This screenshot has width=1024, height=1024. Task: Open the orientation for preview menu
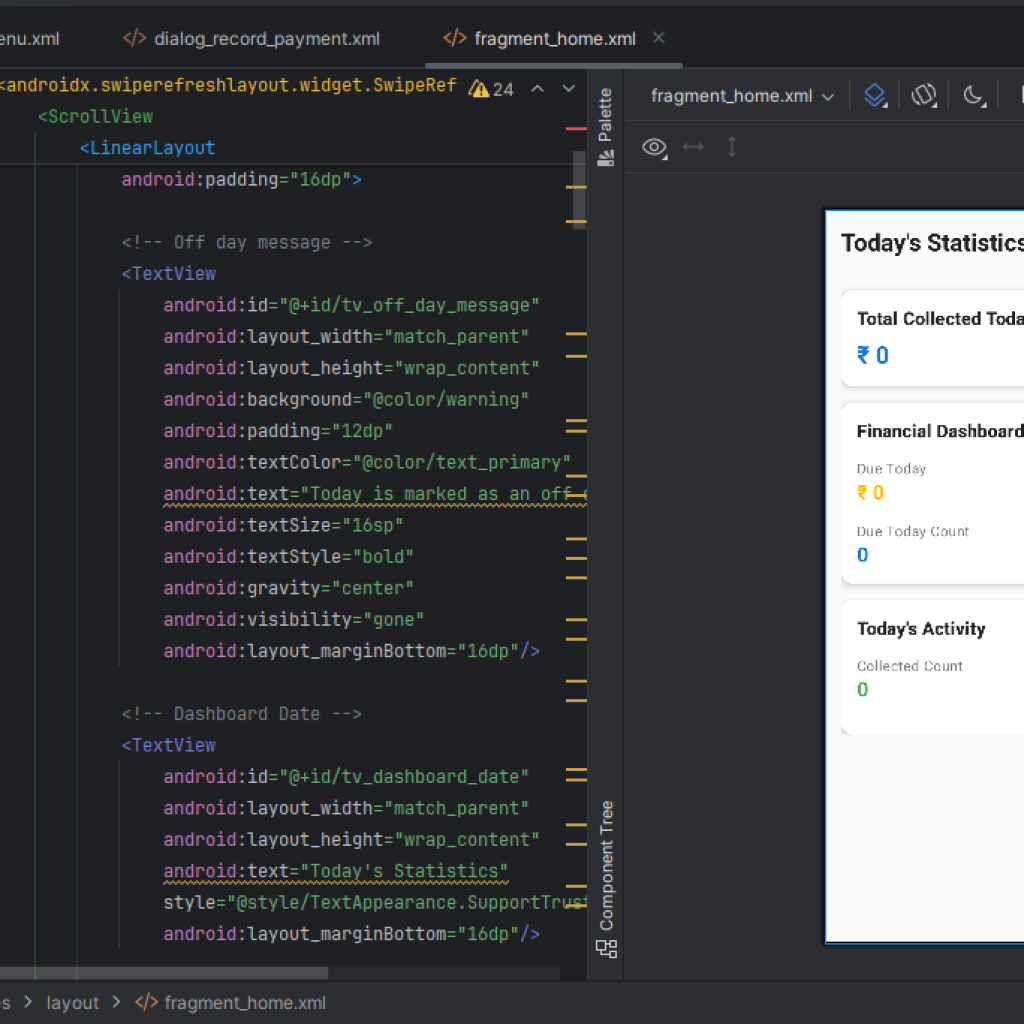point(924,96)
